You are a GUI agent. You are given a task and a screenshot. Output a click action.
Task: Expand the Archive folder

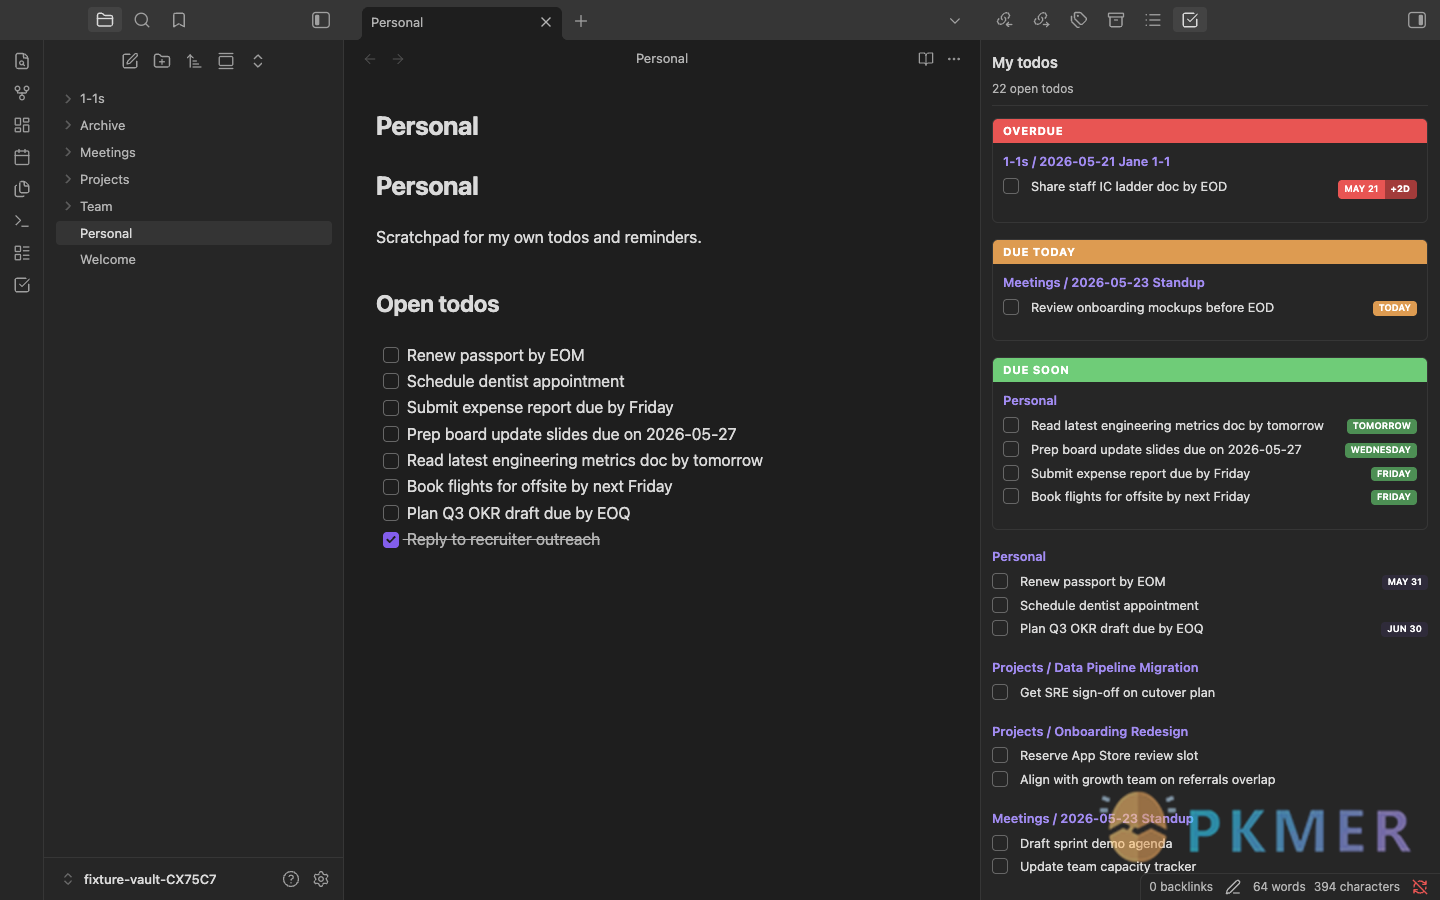click(x=68, y=125)
